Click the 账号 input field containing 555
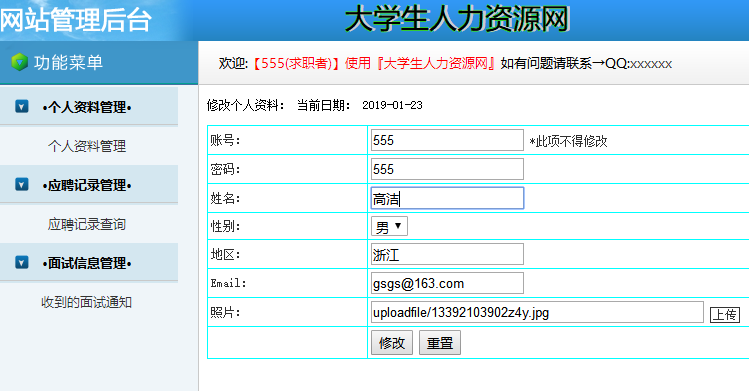This screenshot has width=749, height=391. [447, 140]
